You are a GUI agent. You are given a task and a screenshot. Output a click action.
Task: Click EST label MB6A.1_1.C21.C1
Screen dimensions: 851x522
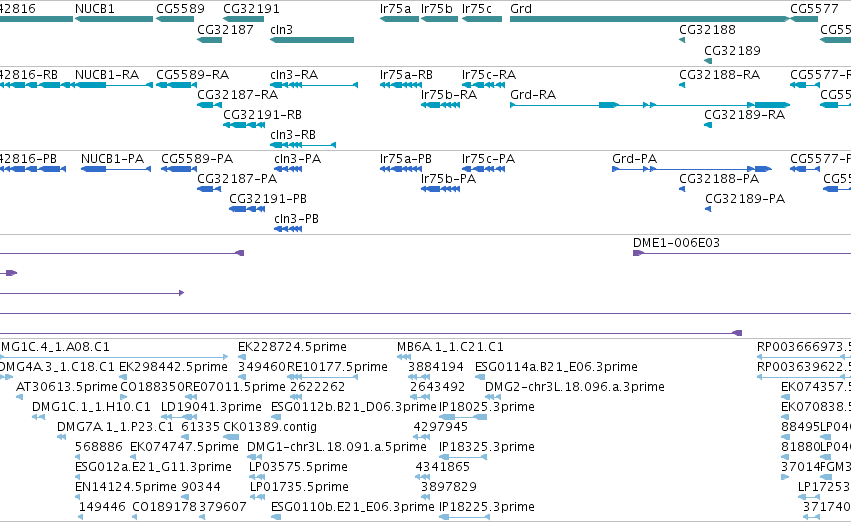[x=450, y=347]
